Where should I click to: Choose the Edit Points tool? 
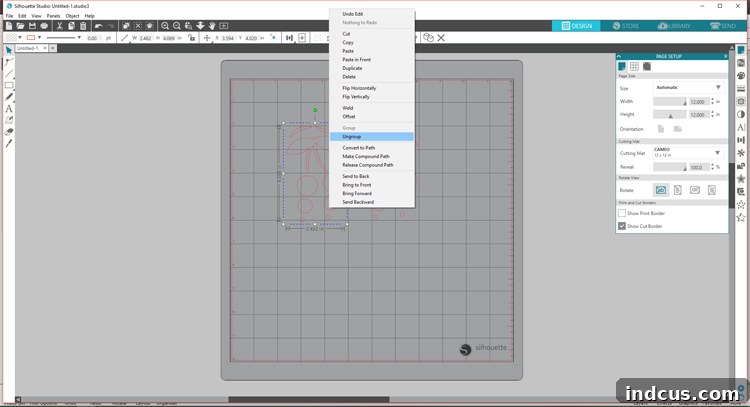coord(9,62)
